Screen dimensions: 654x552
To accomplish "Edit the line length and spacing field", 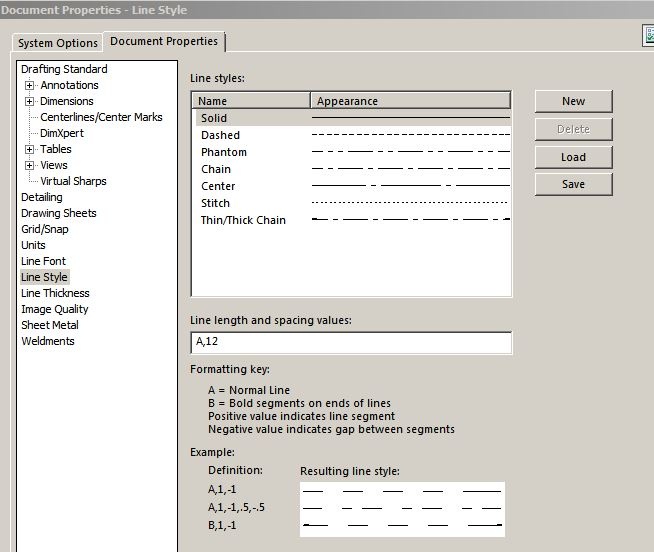I will 351,342.
